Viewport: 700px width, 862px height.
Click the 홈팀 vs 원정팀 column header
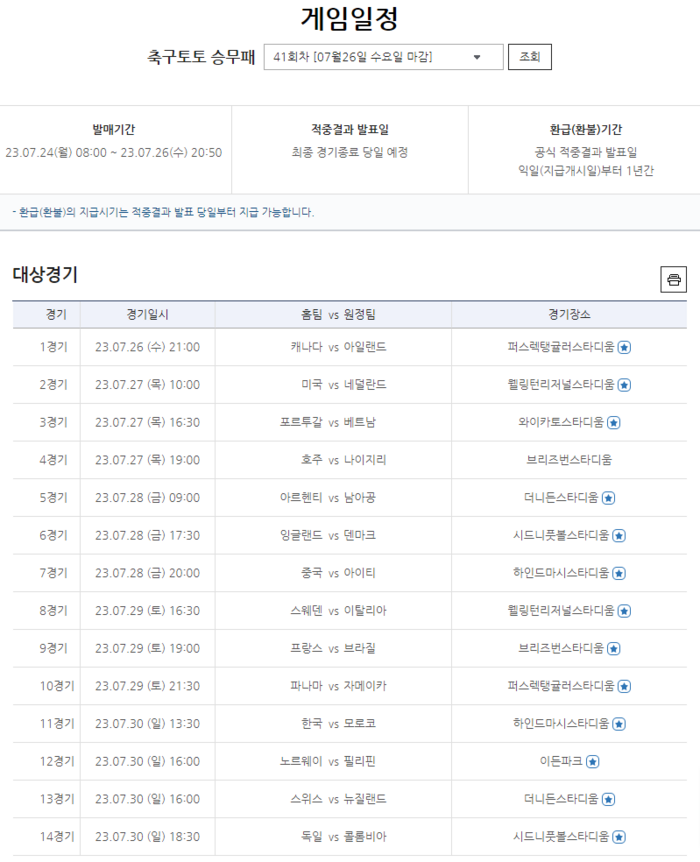(x=333, y=314)
